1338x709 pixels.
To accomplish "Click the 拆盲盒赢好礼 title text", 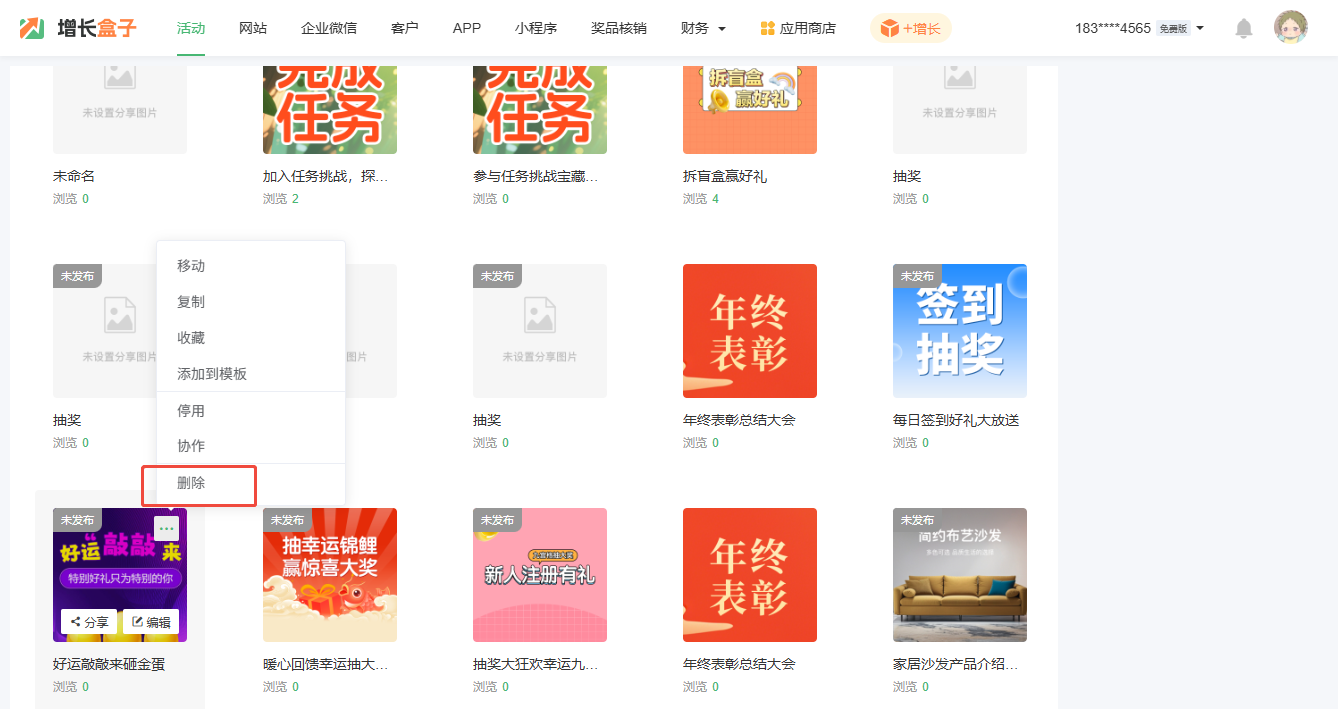I will point(725,176).
